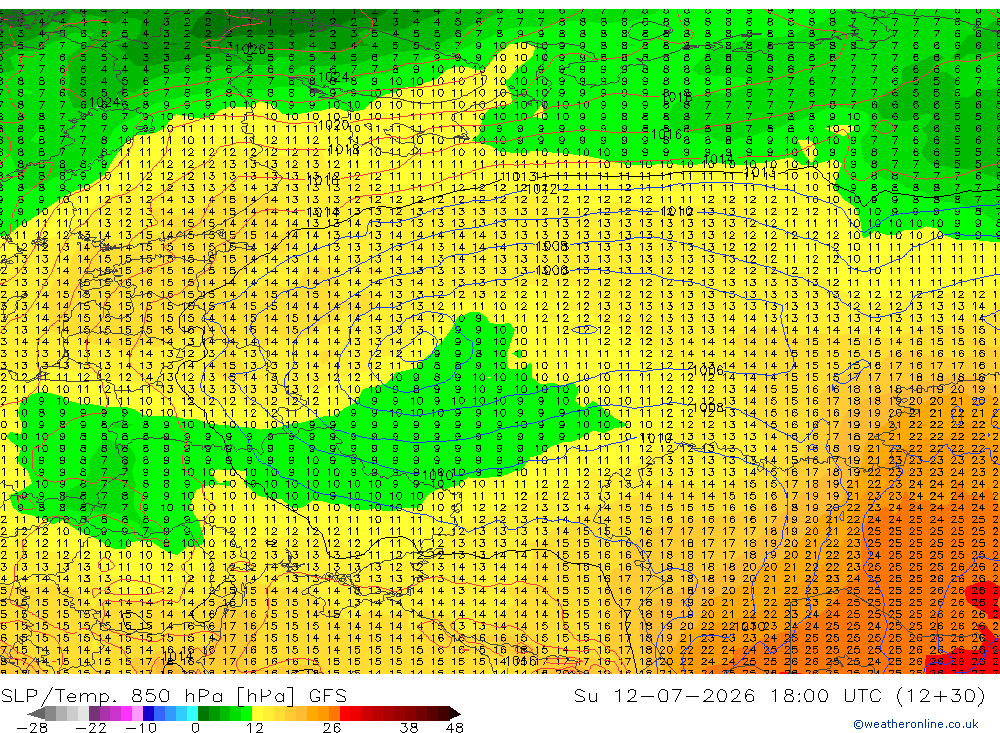Open the ©weatheronline.co.uk credit link

916,723
